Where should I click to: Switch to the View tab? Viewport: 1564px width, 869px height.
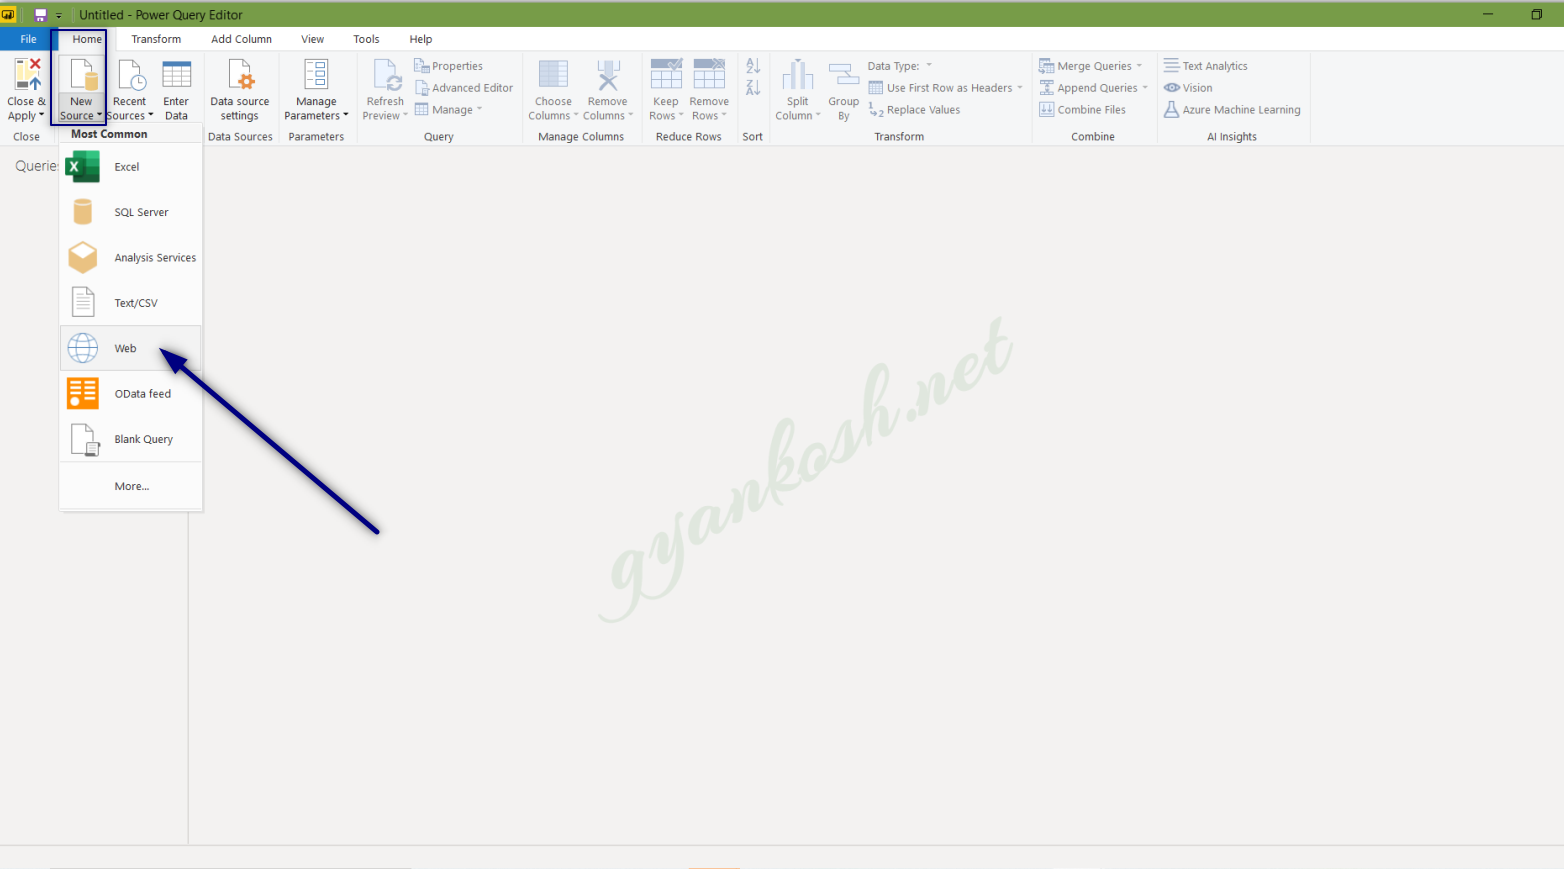(x=313, y=39)
